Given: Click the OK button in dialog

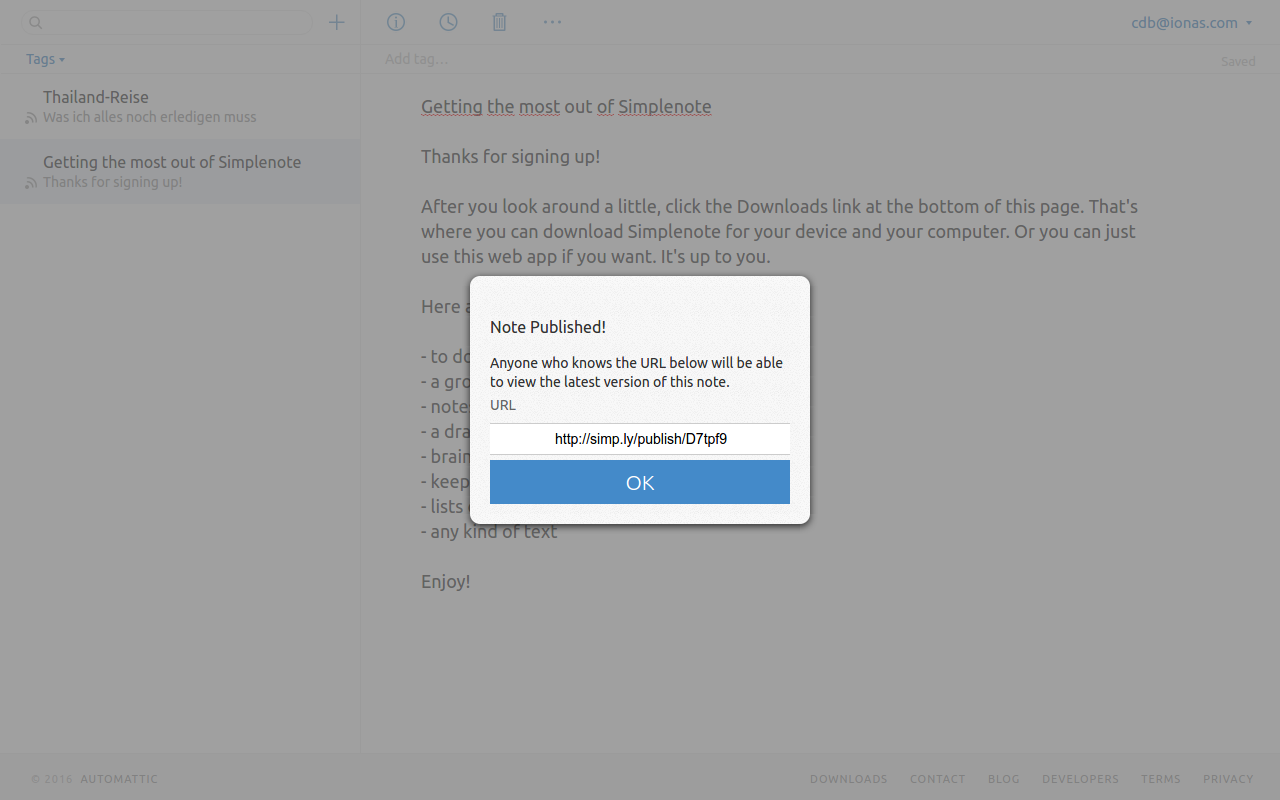Looking at the screenshot, I should click(640, 482).
